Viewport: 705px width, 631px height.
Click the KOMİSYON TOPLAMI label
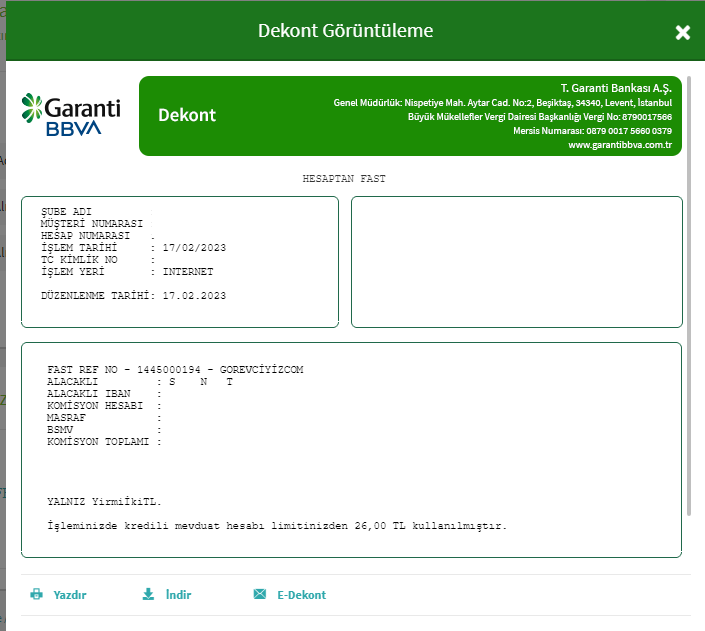coord(98,442)
